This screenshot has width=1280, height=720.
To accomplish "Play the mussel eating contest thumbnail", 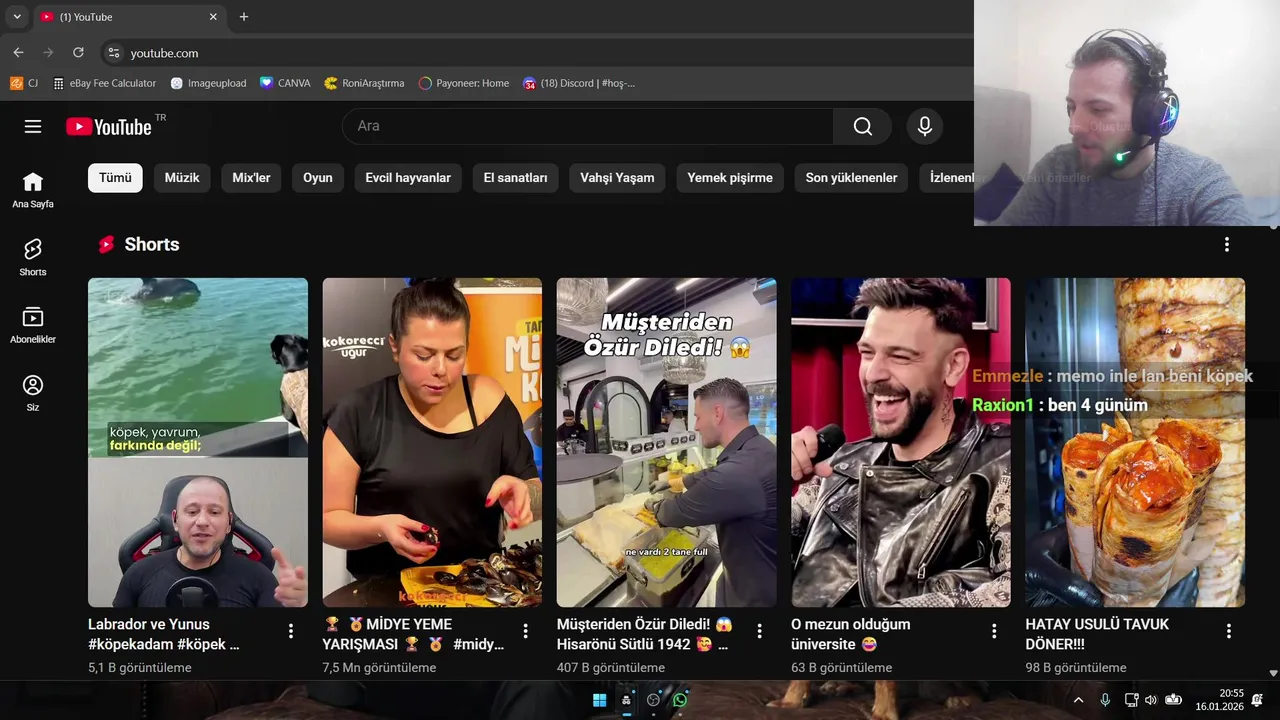I will click(x=432, y=442).
